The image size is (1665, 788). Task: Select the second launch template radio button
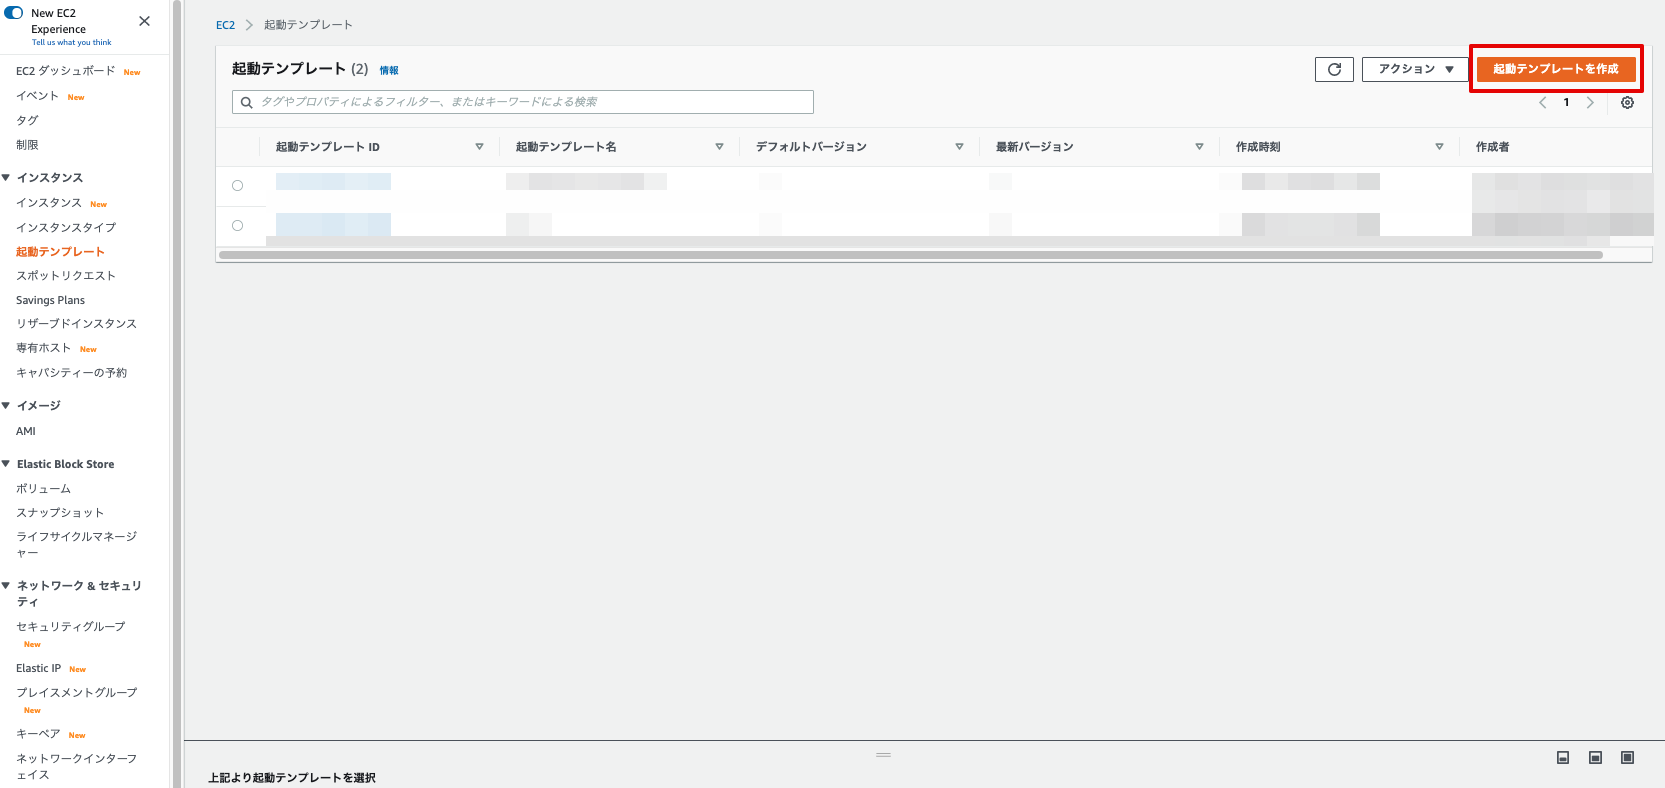coord(237,225)
